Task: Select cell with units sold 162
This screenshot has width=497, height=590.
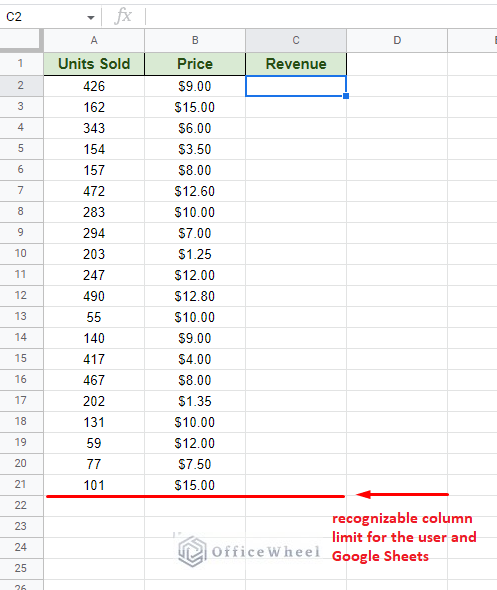Action: pyautogui.click(x=94, y=107)
